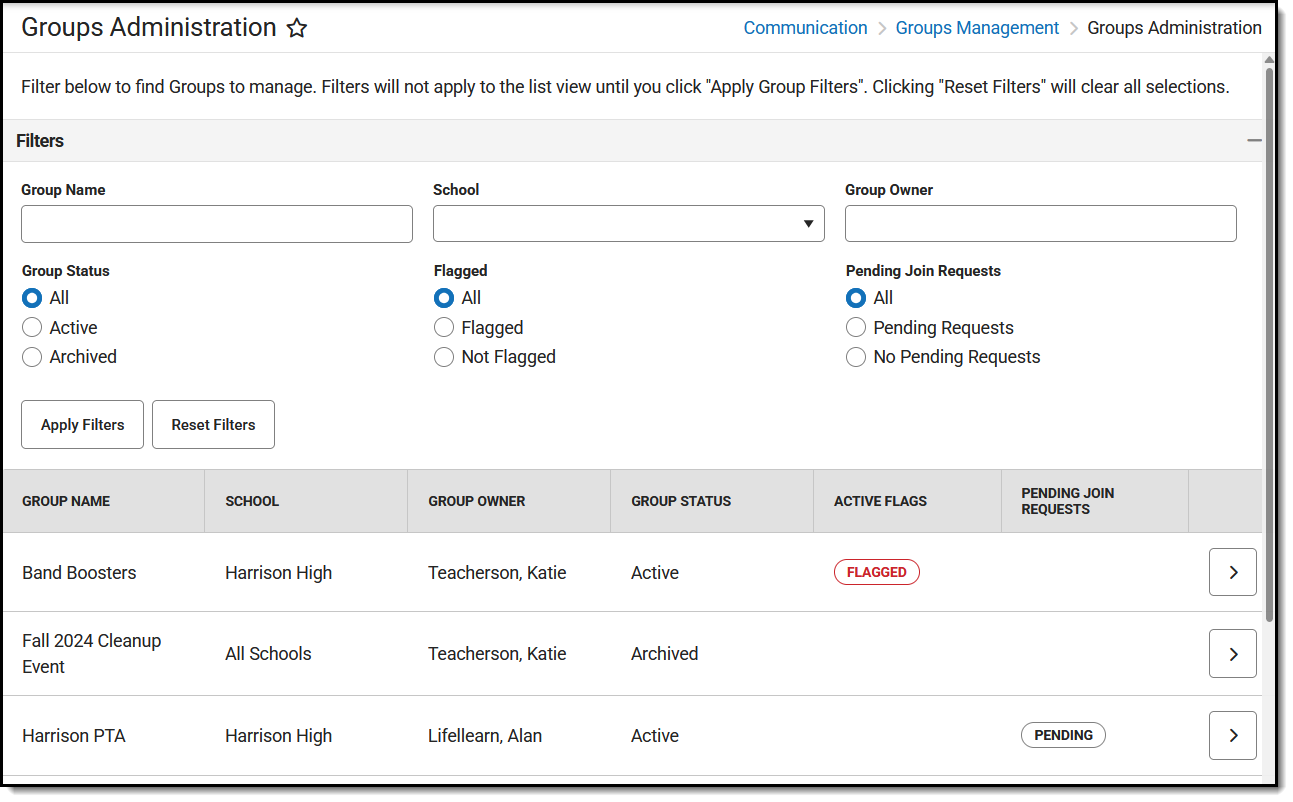Select the Archived group status filter
Image resolution: width=1293 pixels, height=802 pixels.
pyautogui.click(x=31, y=357)
